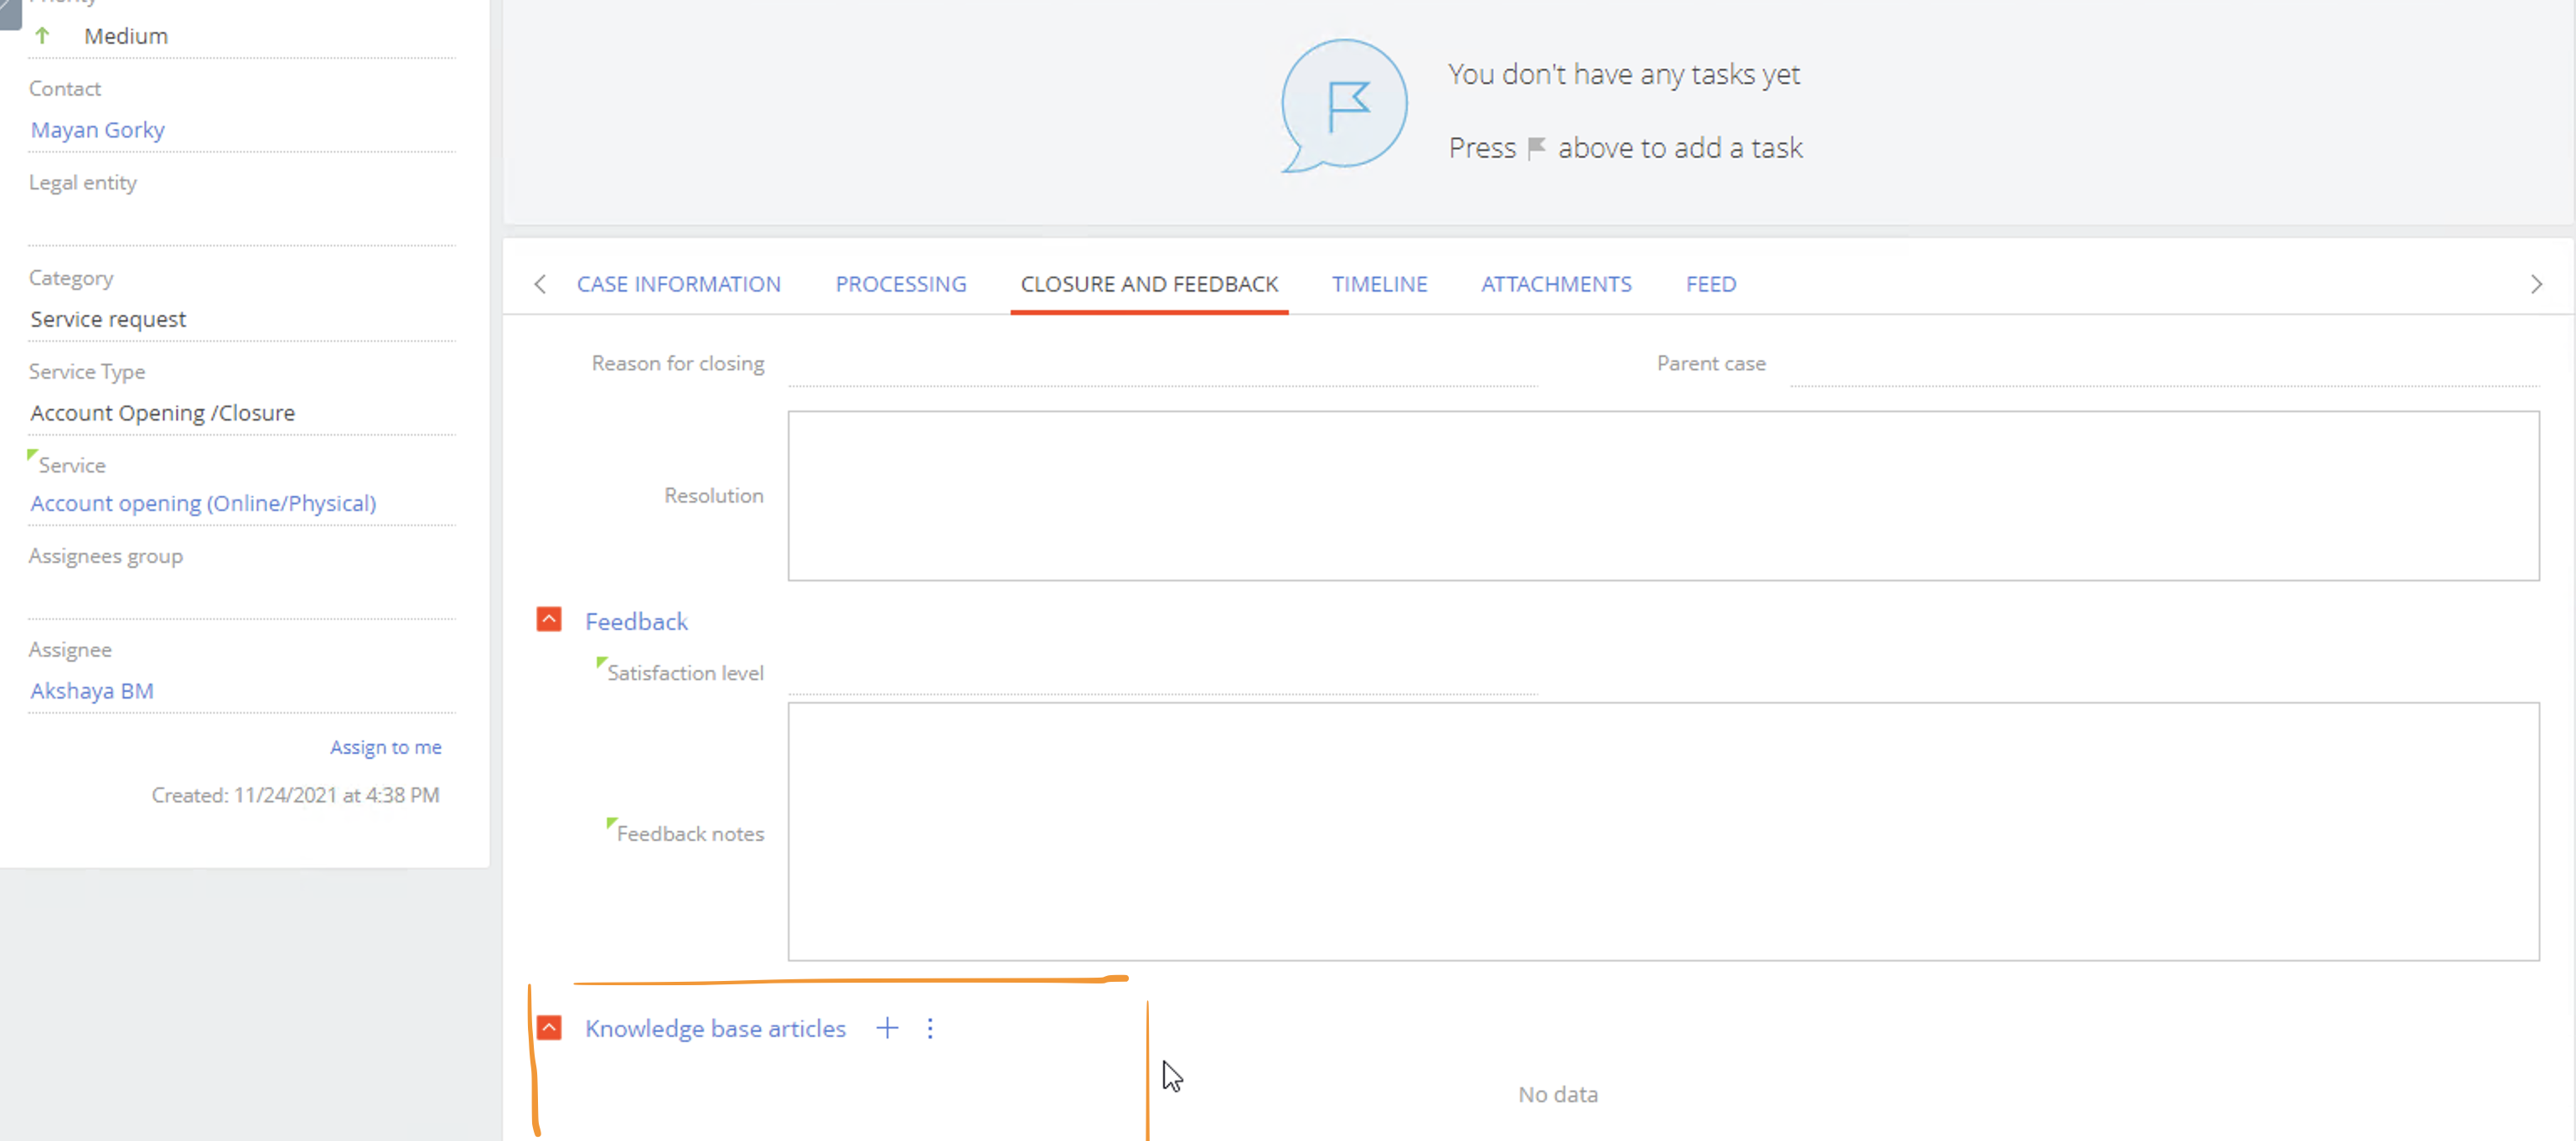Select Service Type Account Opening /Closure

pos(162,413)
